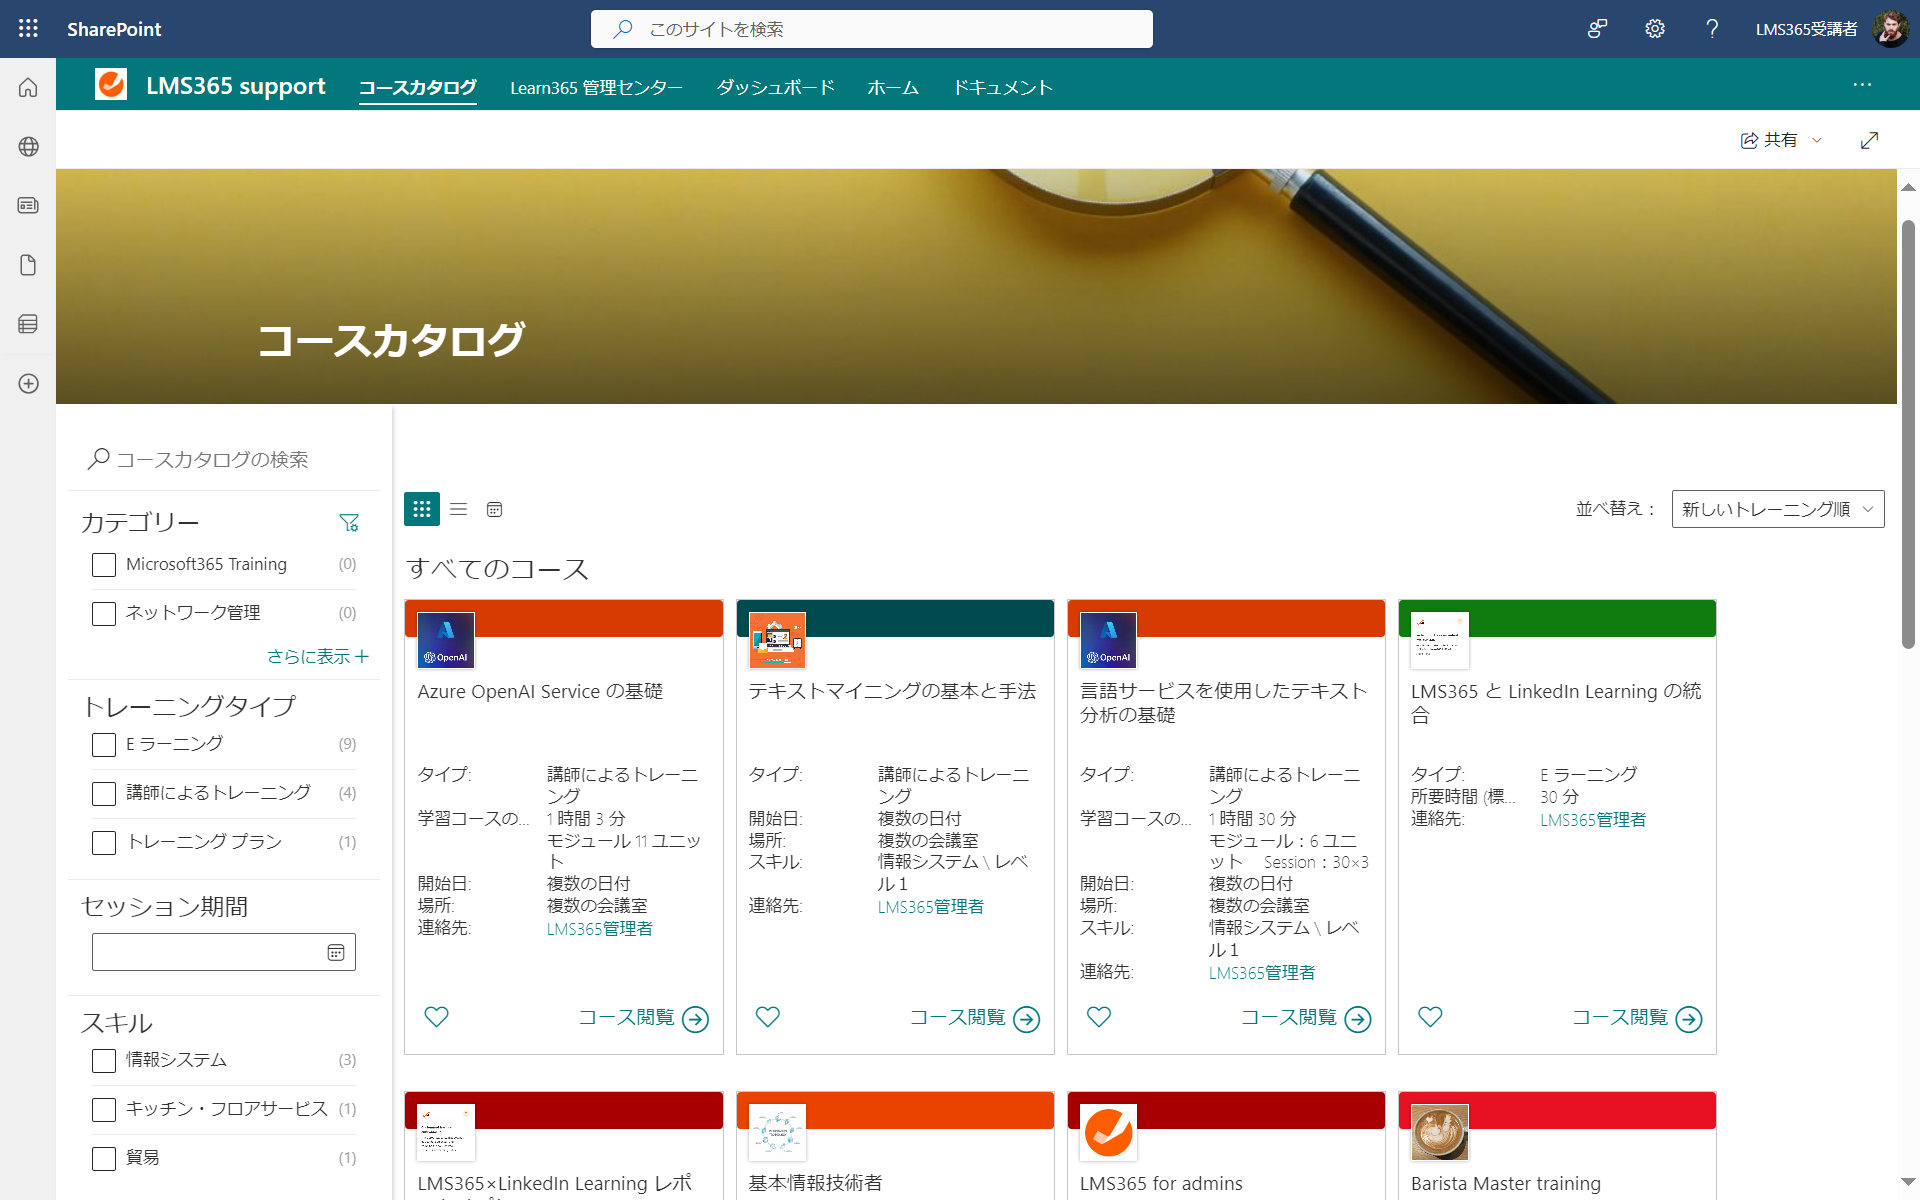Open the My files page icon

[28, 265]
